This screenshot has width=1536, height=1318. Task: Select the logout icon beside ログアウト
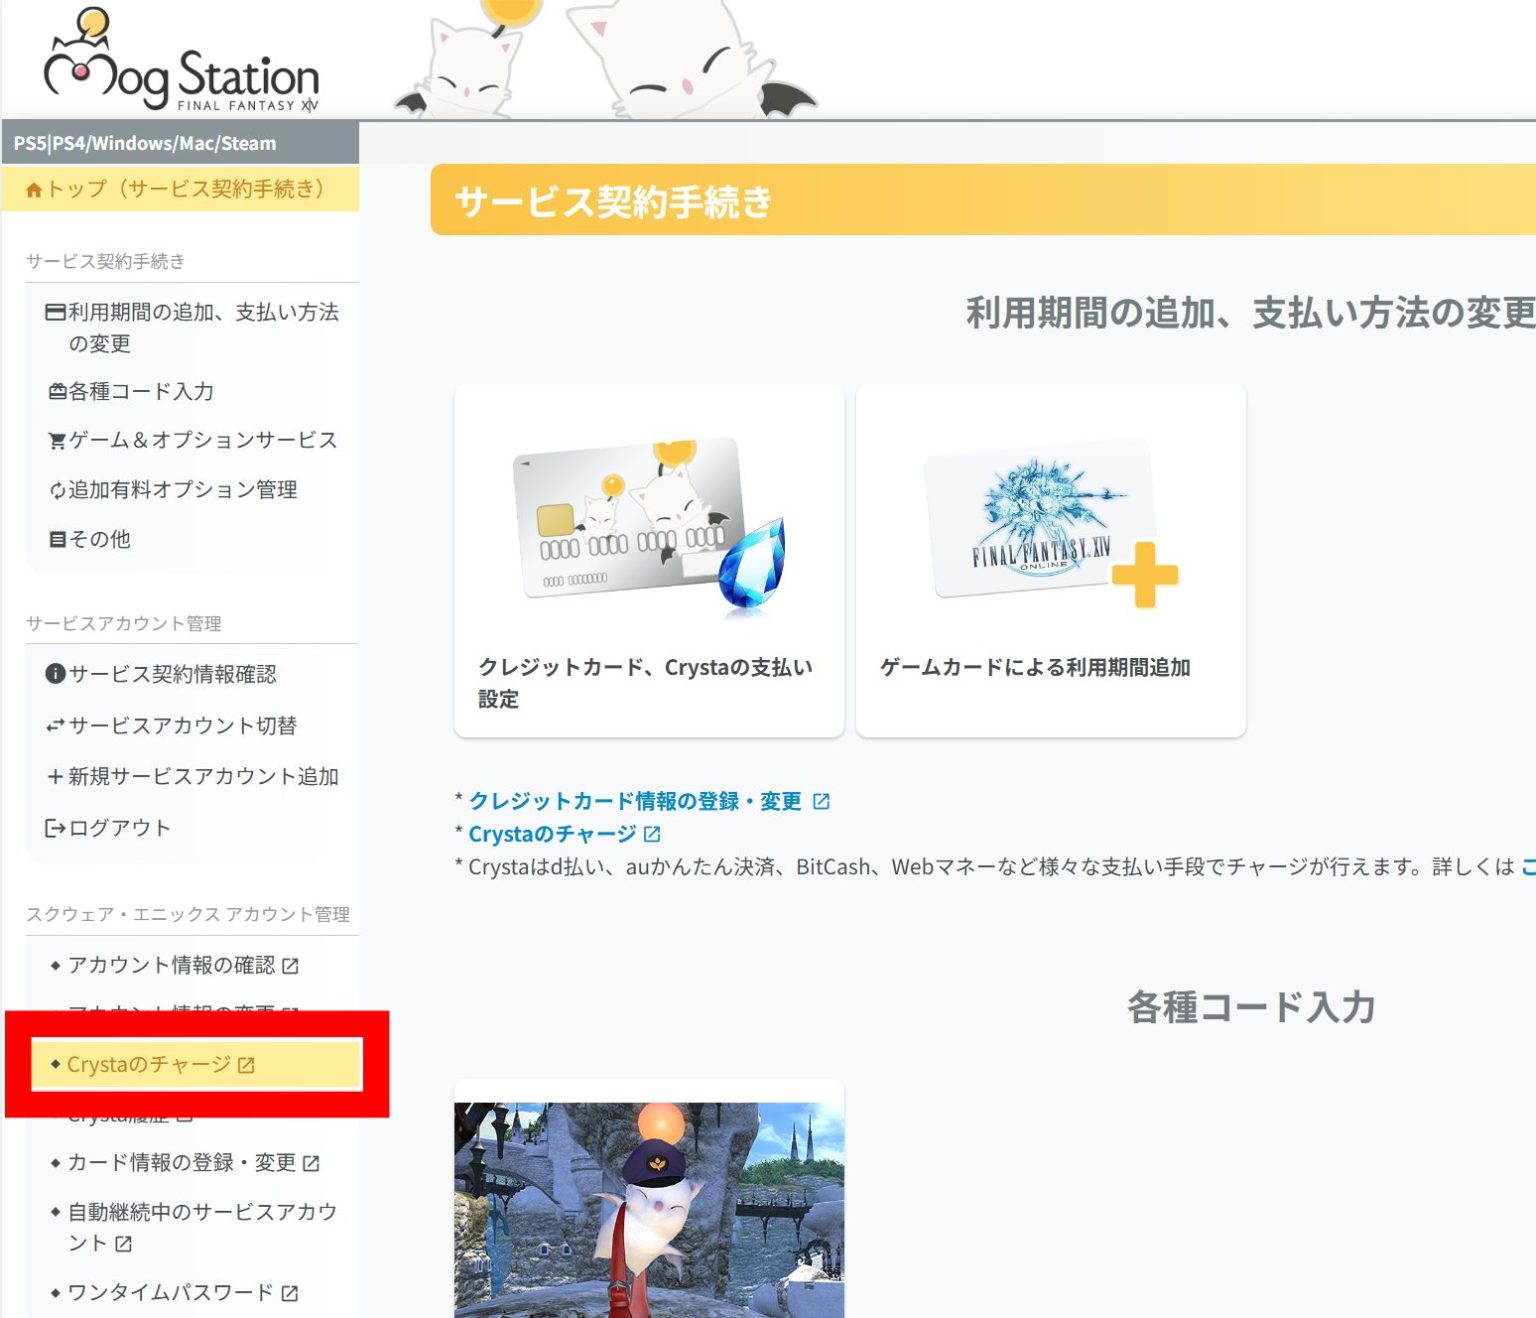(56, 827)
